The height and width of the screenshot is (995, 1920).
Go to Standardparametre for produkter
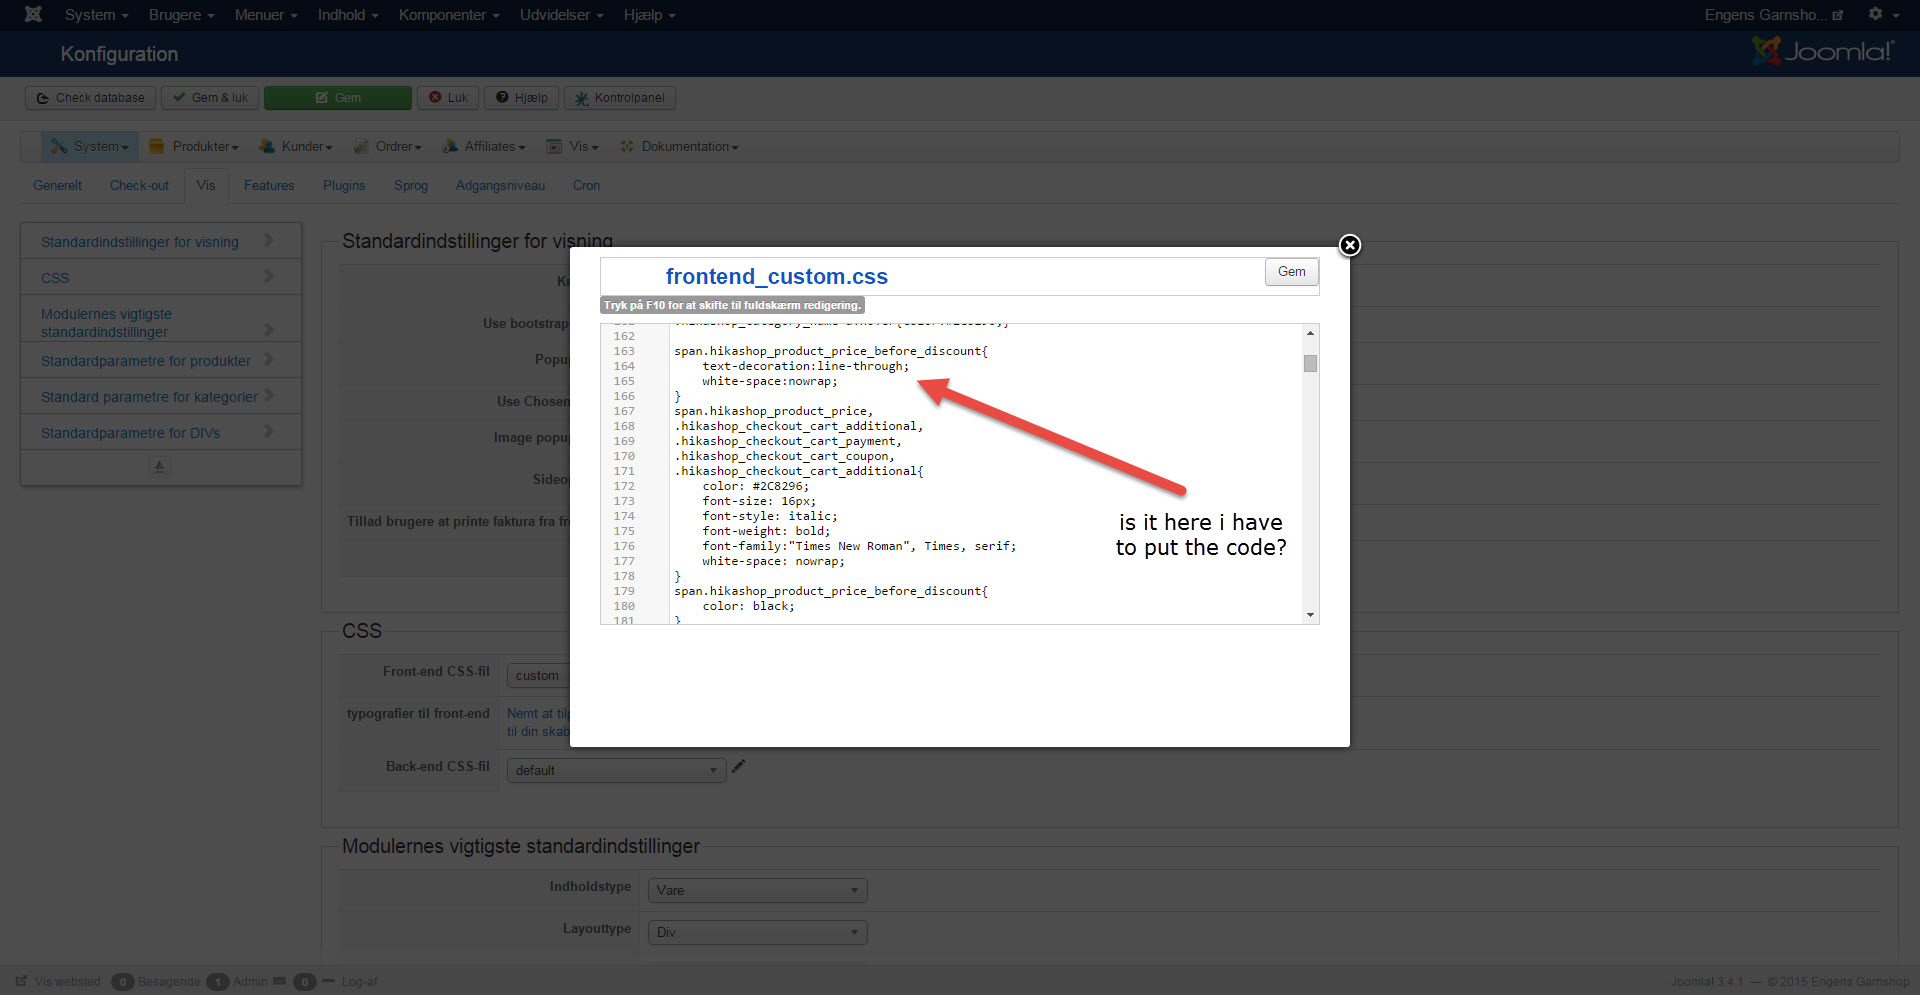tap(160, 360)
